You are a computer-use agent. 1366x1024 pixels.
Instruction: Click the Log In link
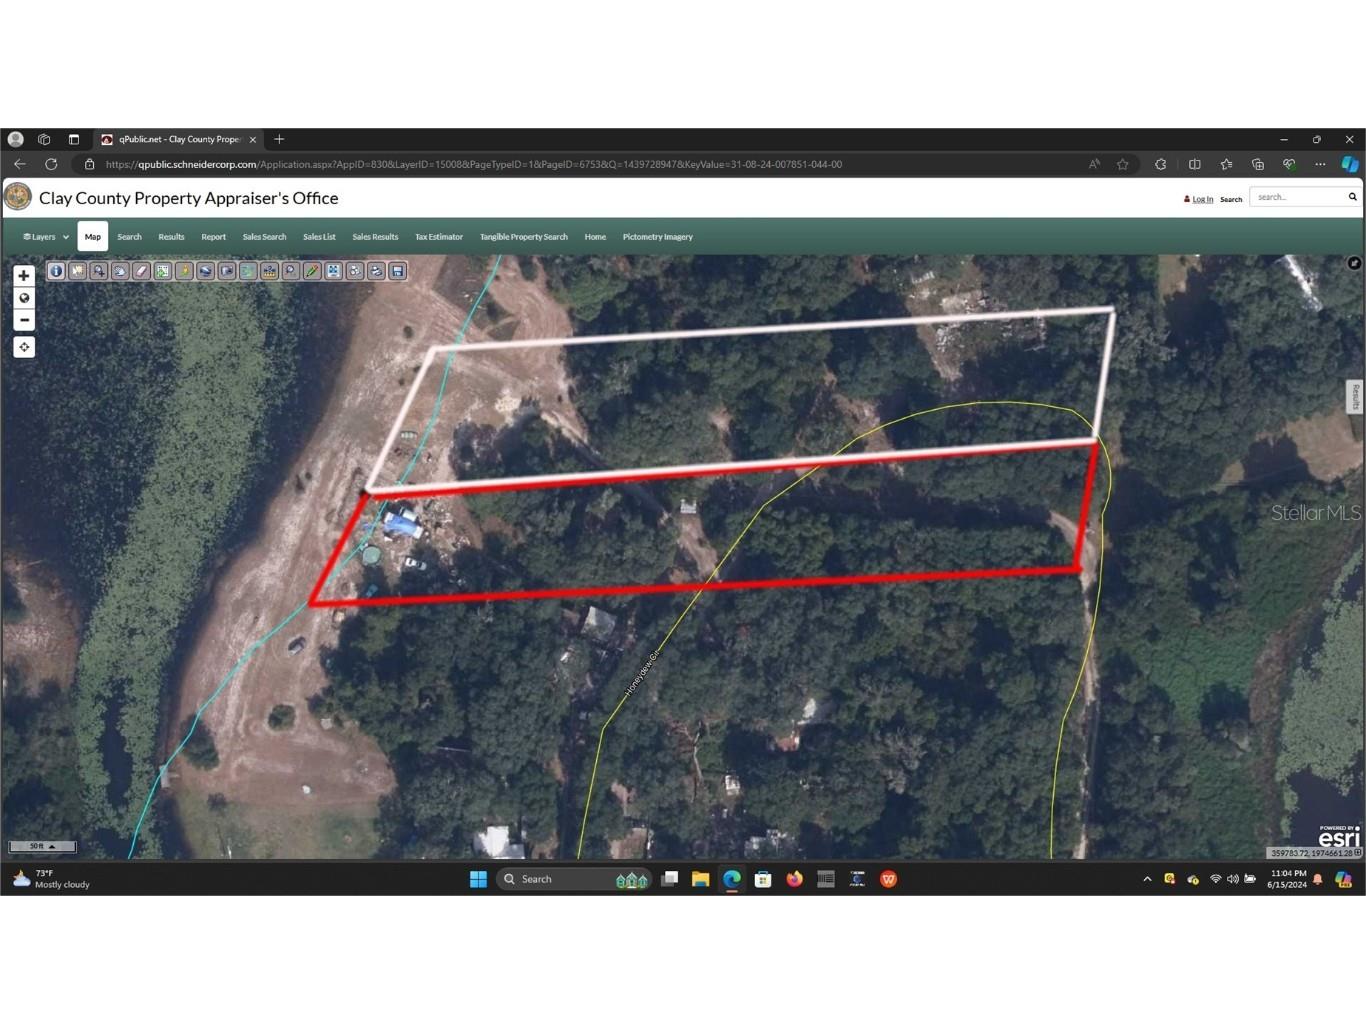pyautogui.click(x=1201, y=198)
